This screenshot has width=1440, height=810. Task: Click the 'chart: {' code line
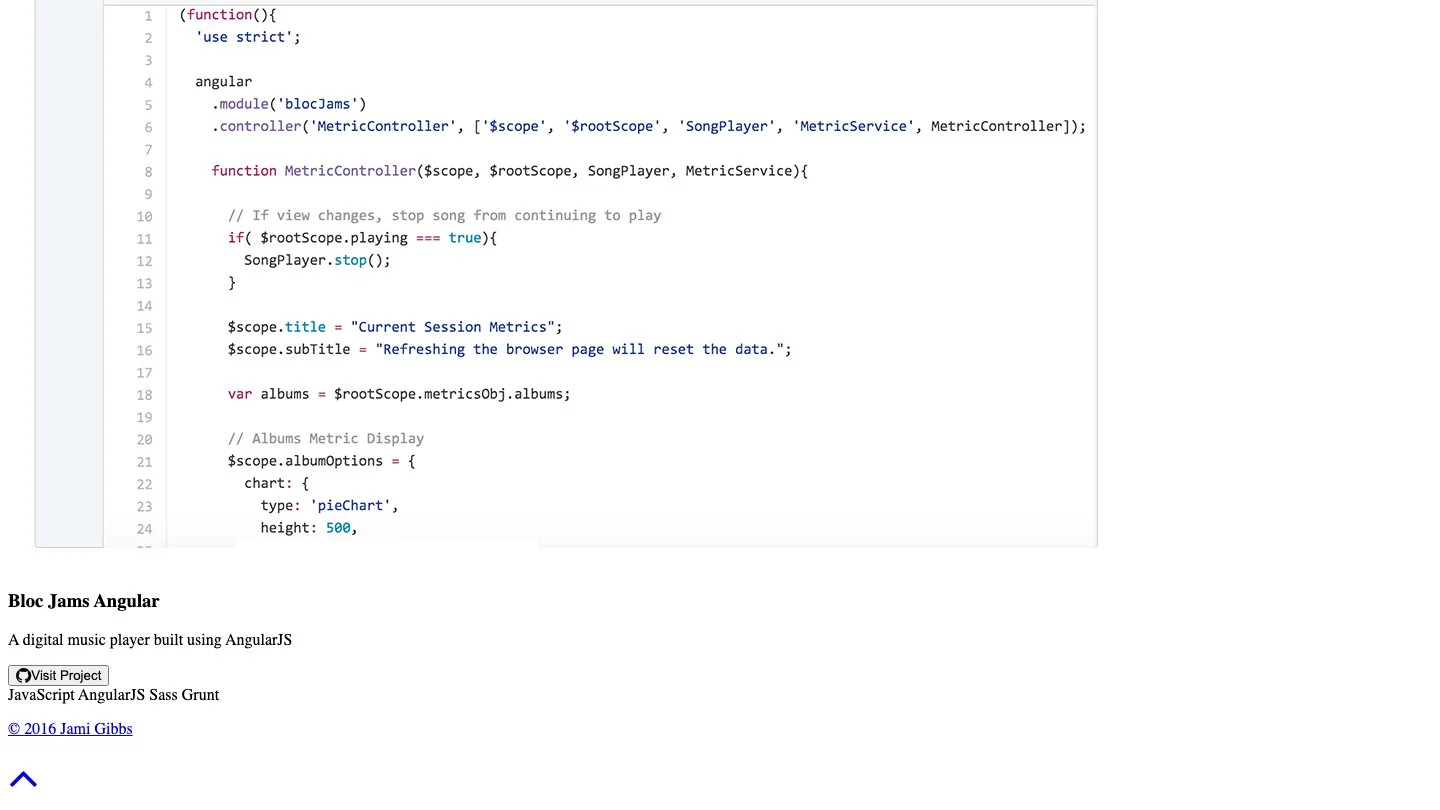pyautogui.click(x=277, y=483)
